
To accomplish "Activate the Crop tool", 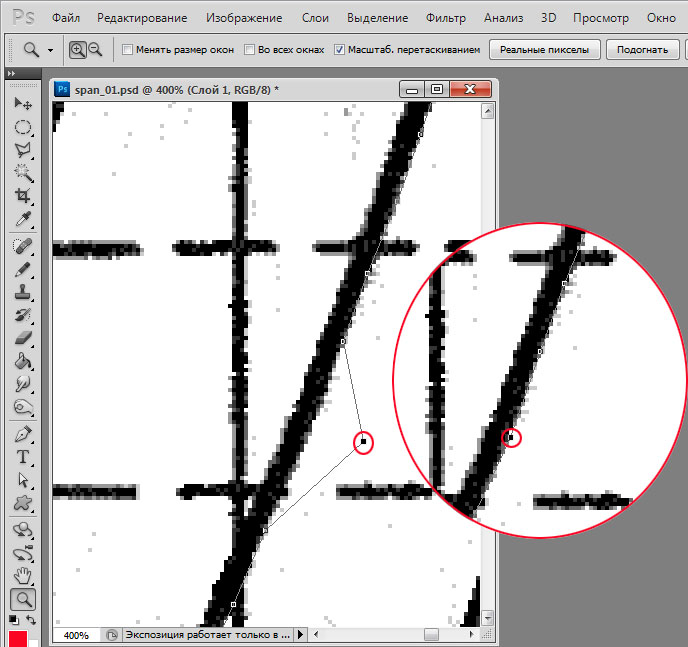I will click(22, 196).
